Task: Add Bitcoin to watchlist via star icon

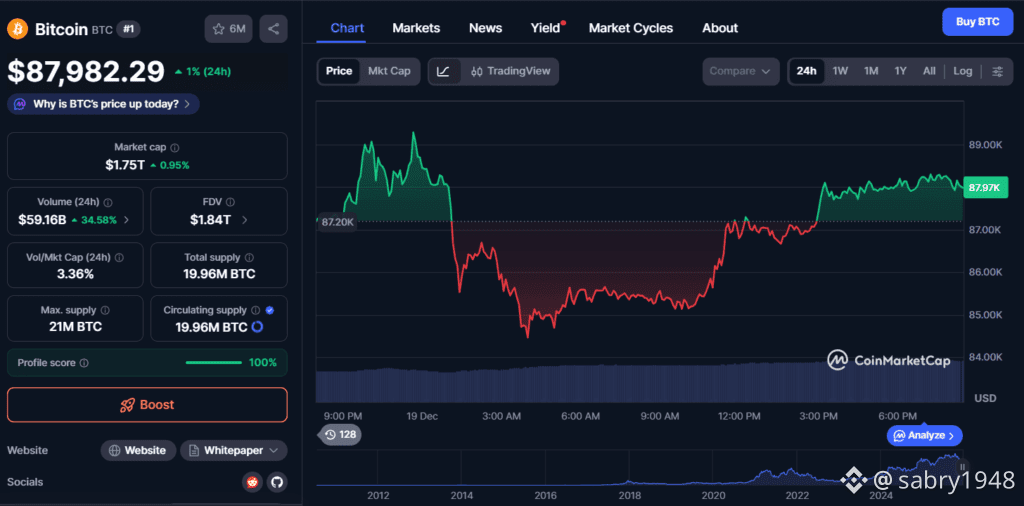Action: (229, 29)
